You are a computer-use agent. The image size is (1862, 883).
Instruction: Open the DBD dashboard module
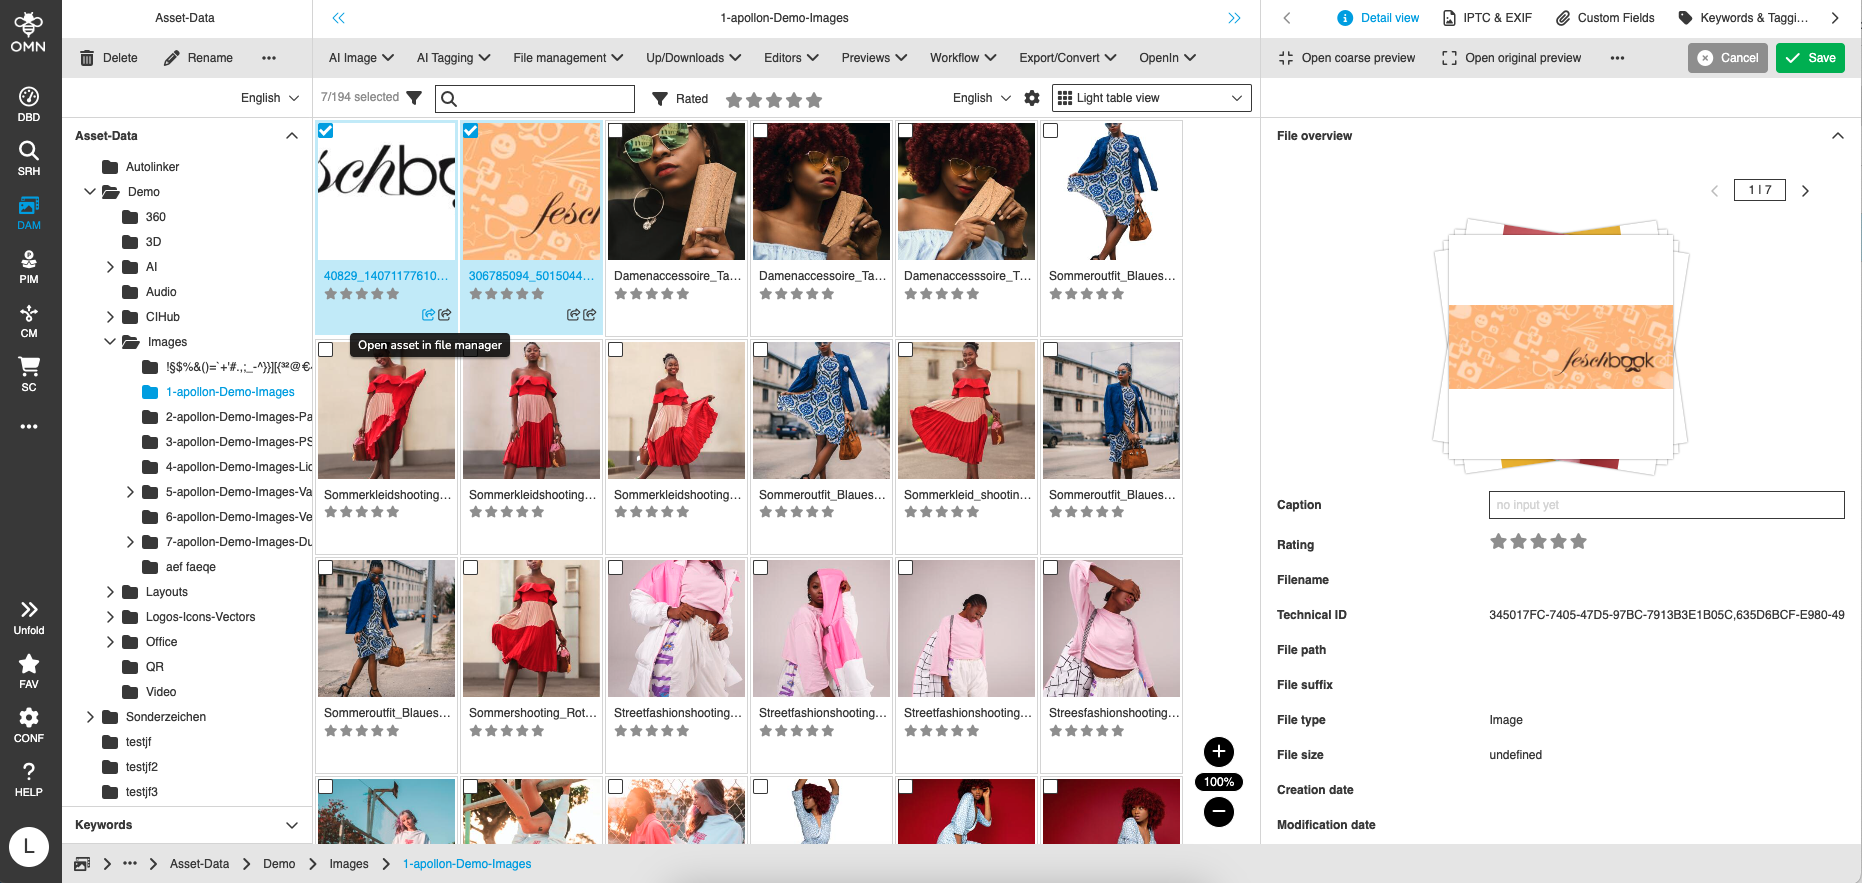pyautogui.click(x=29, y=104)
